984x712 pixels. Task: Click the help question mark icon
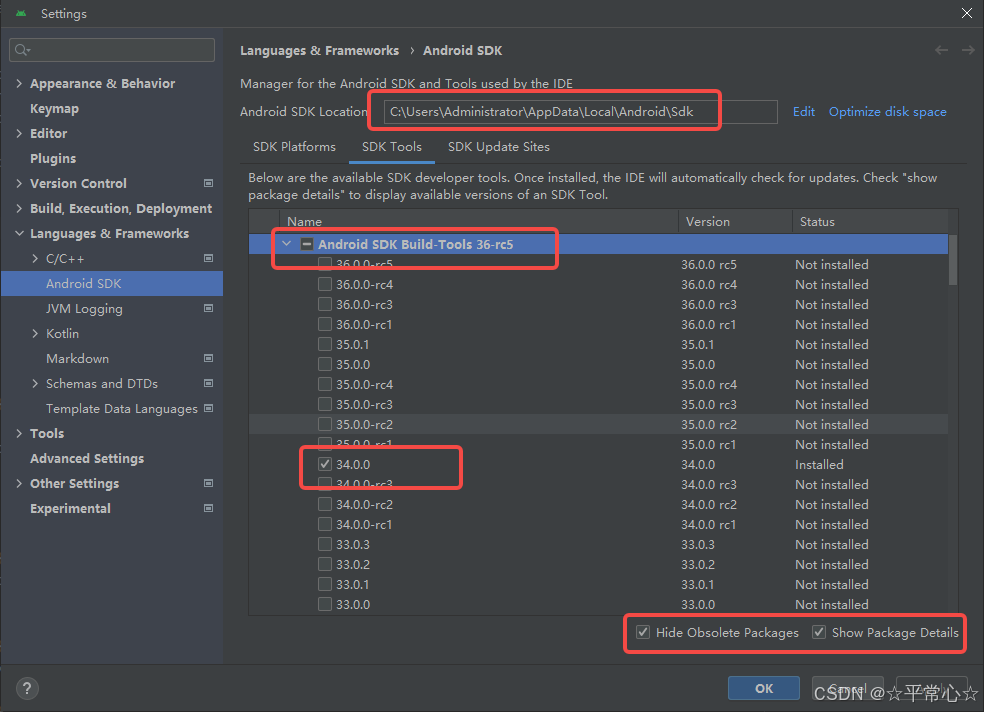[x=26, y=688]
